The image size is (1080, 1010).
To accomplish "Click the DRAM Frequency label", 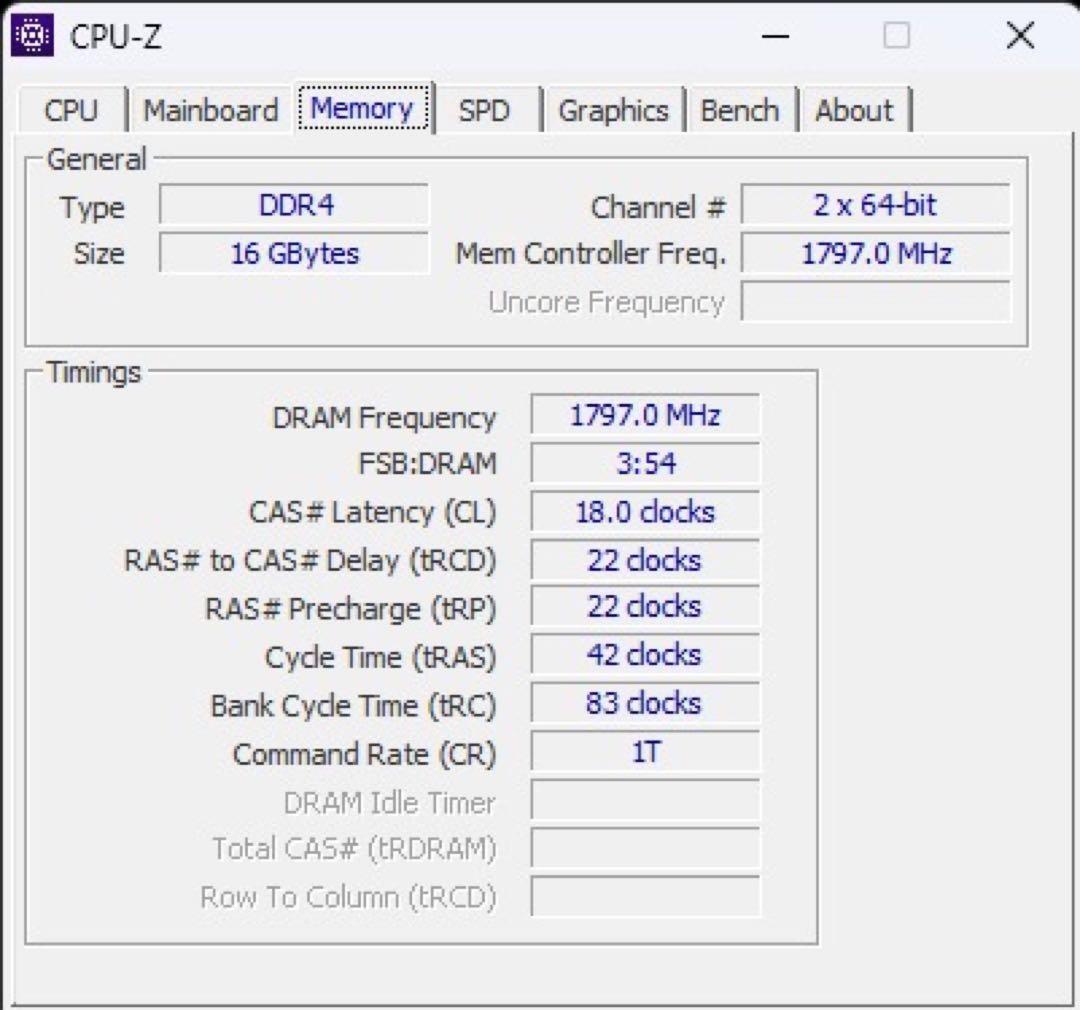I will point(384,418).
